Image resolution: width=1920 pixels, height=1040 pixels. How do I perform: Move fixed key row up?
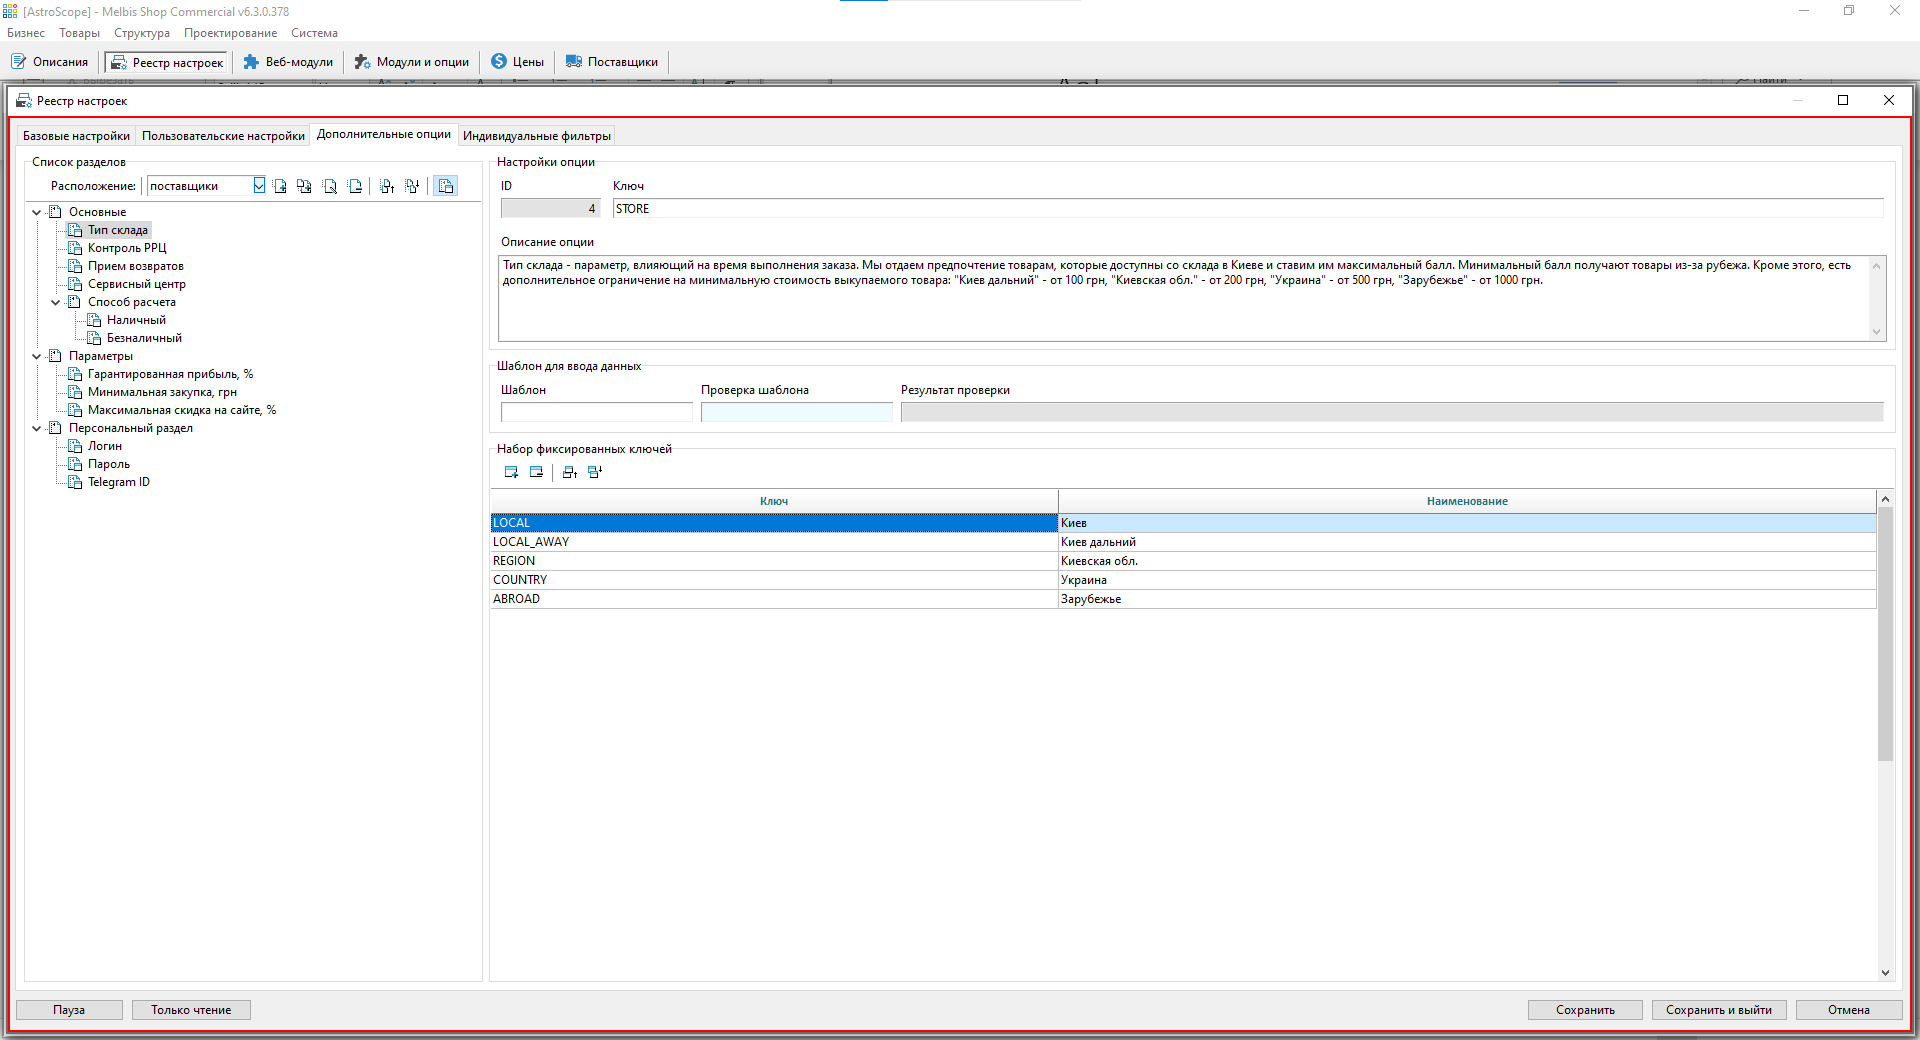(x=570, y=472)
